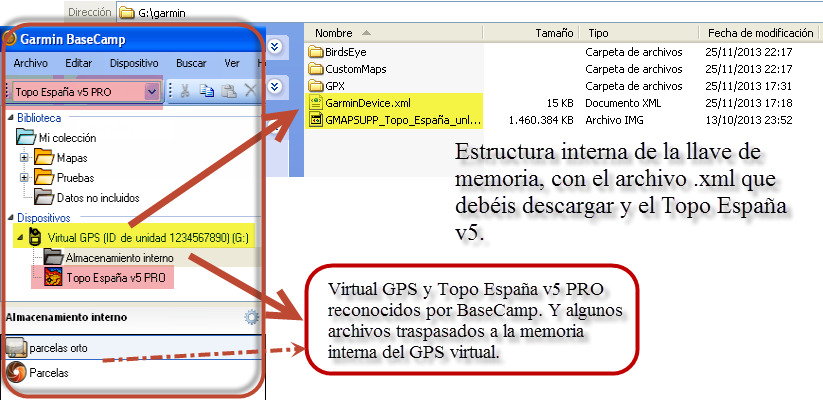Click the Paste toolbar icon
The width and height of the screenshot is (823, 401).
(x=228, y=91)
